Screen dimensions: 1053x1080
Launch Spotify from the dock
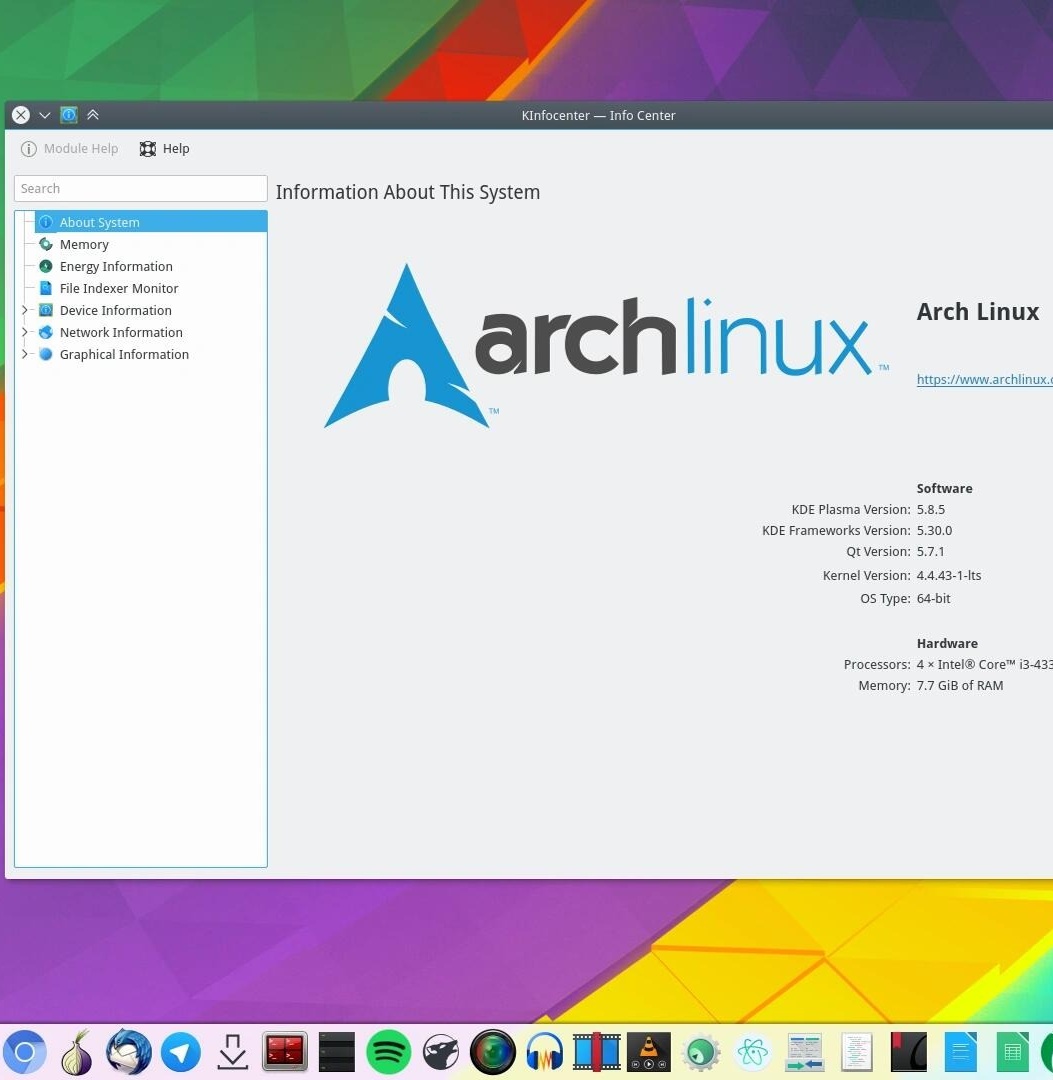[388, 1052]
